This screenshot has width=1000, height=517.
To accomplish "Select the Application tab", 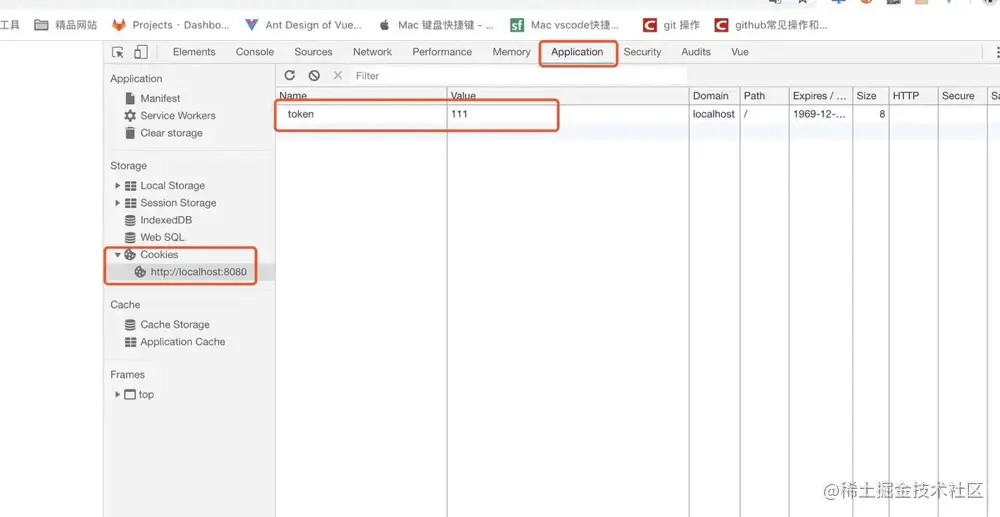I will pos(577,52).
